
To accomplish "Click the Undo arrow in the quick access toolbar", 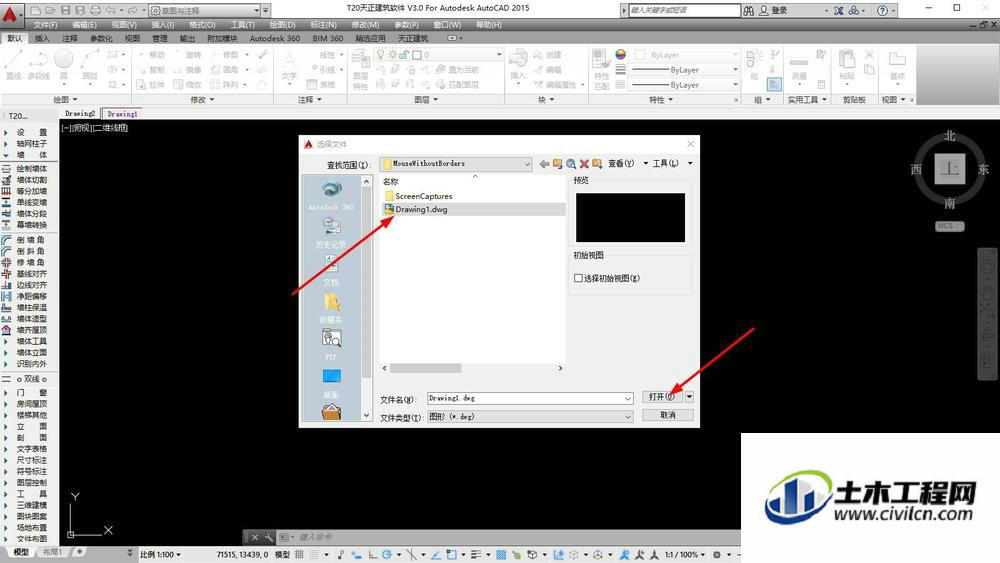I will coord(111,11).
